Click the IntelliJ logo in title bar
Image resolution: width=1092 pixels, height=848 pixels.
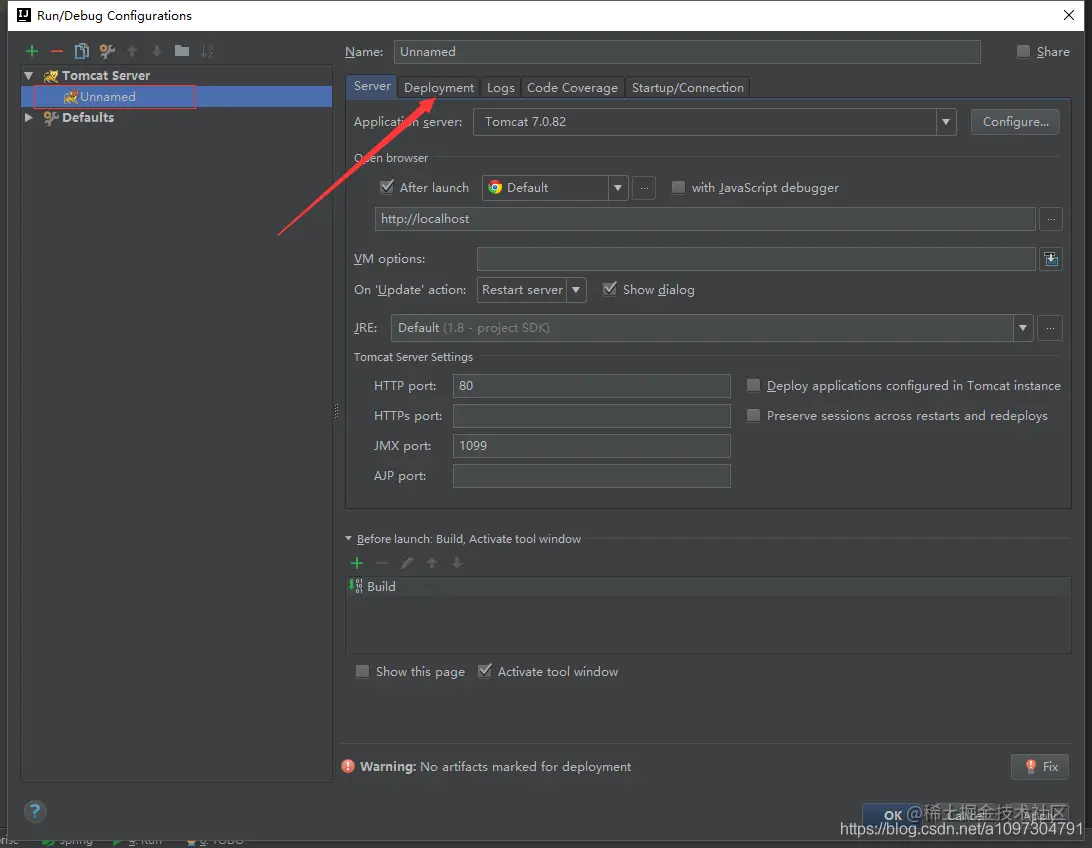24,15
